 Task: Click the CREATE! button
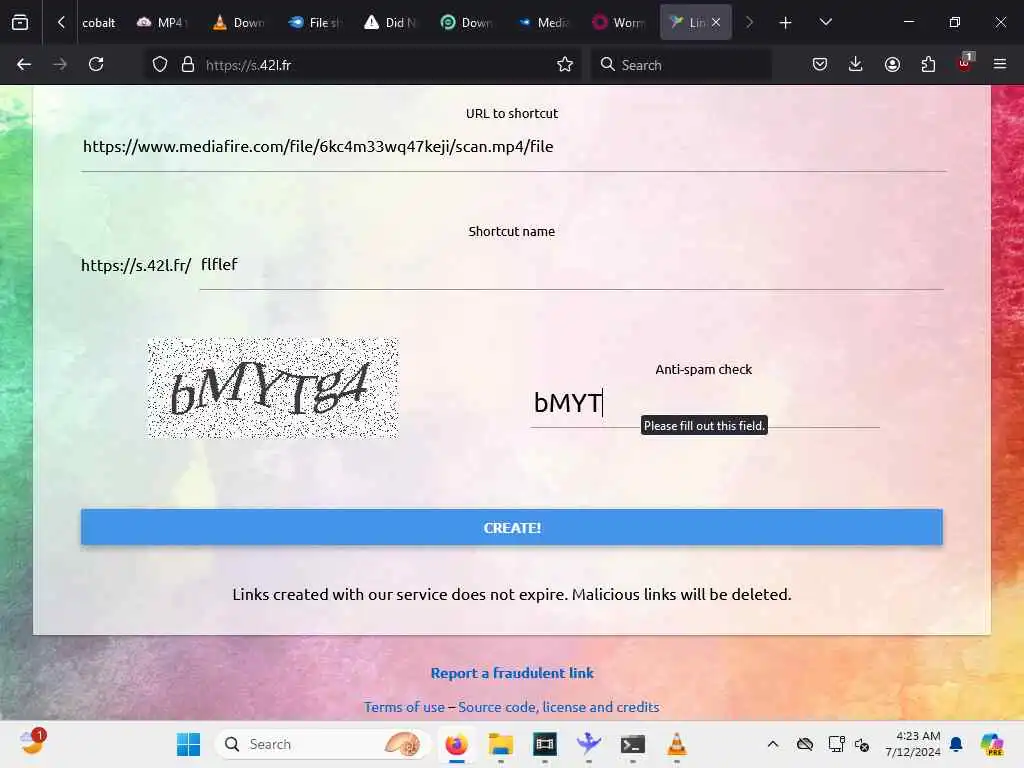[512, 527]
